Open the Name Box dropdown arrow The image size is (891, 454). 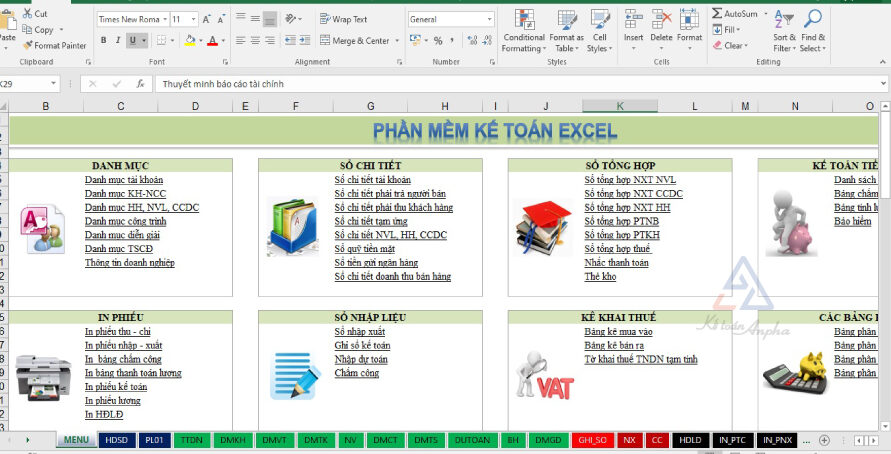pos(53,84)
